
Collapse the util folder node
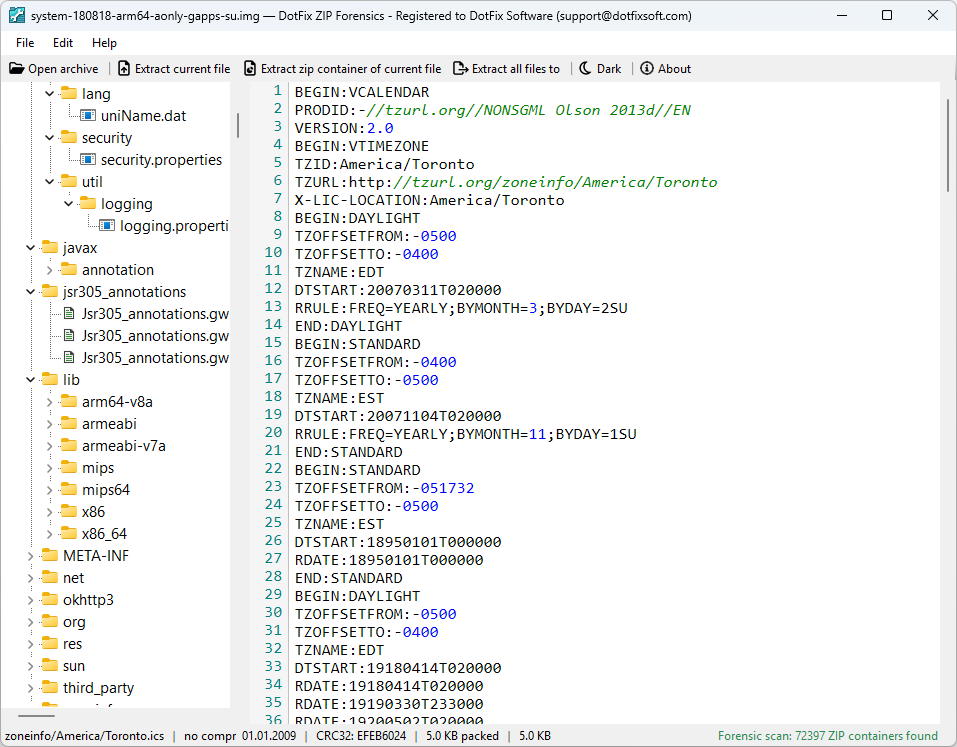coord(50,181)
